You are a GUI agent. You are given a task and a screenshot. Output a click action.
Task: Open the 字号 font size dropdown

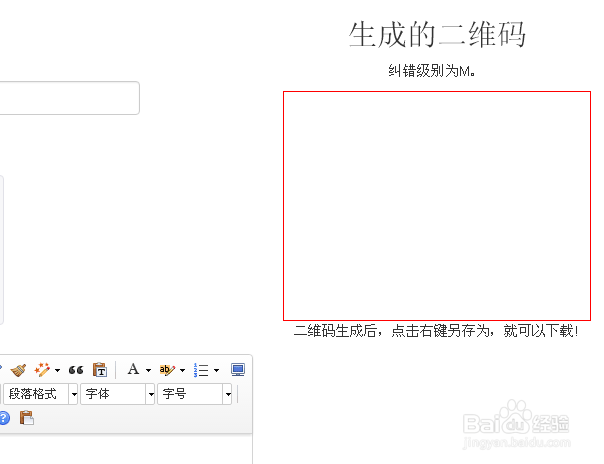click(x=195, y=394)
